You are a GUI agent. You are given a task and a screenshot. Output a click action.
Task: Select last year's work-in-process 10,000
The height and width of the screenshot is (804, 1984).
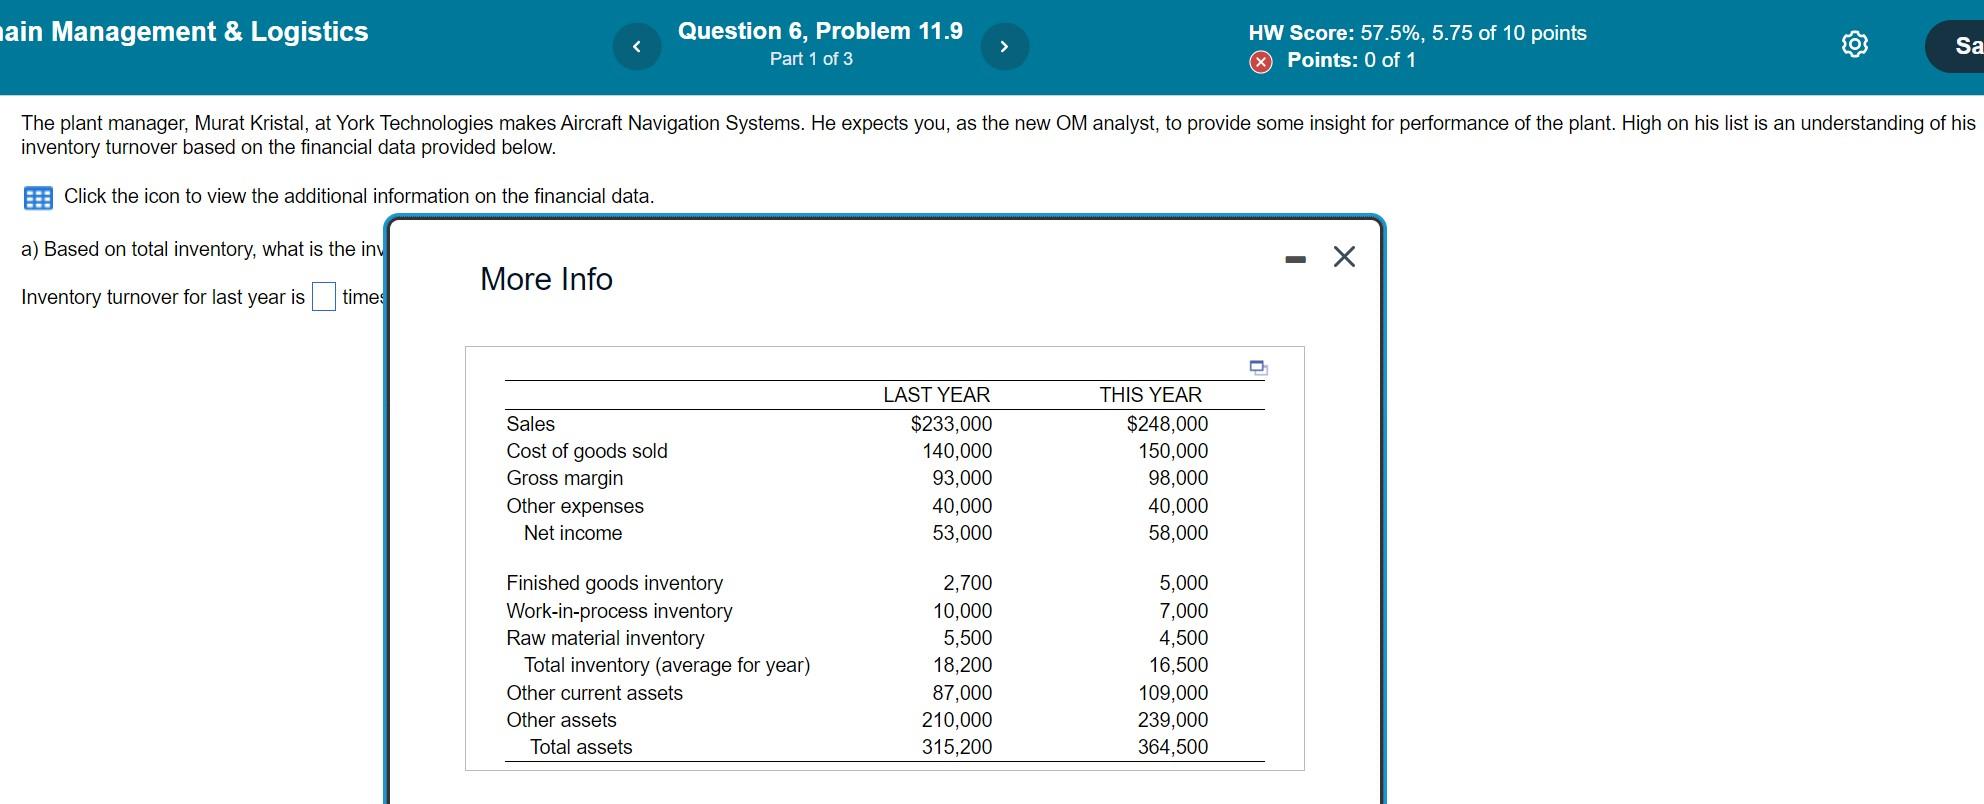click(962, 611)
